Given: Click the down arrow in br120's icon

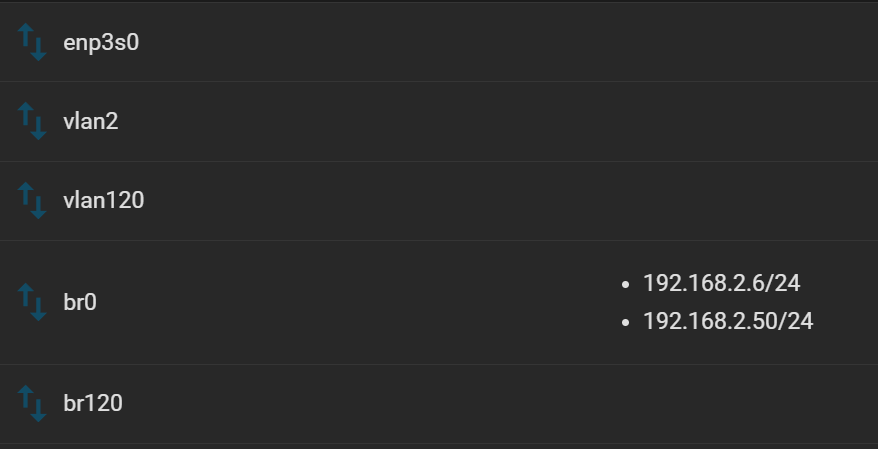Looking at the screenshot, I should pos(38,410).
